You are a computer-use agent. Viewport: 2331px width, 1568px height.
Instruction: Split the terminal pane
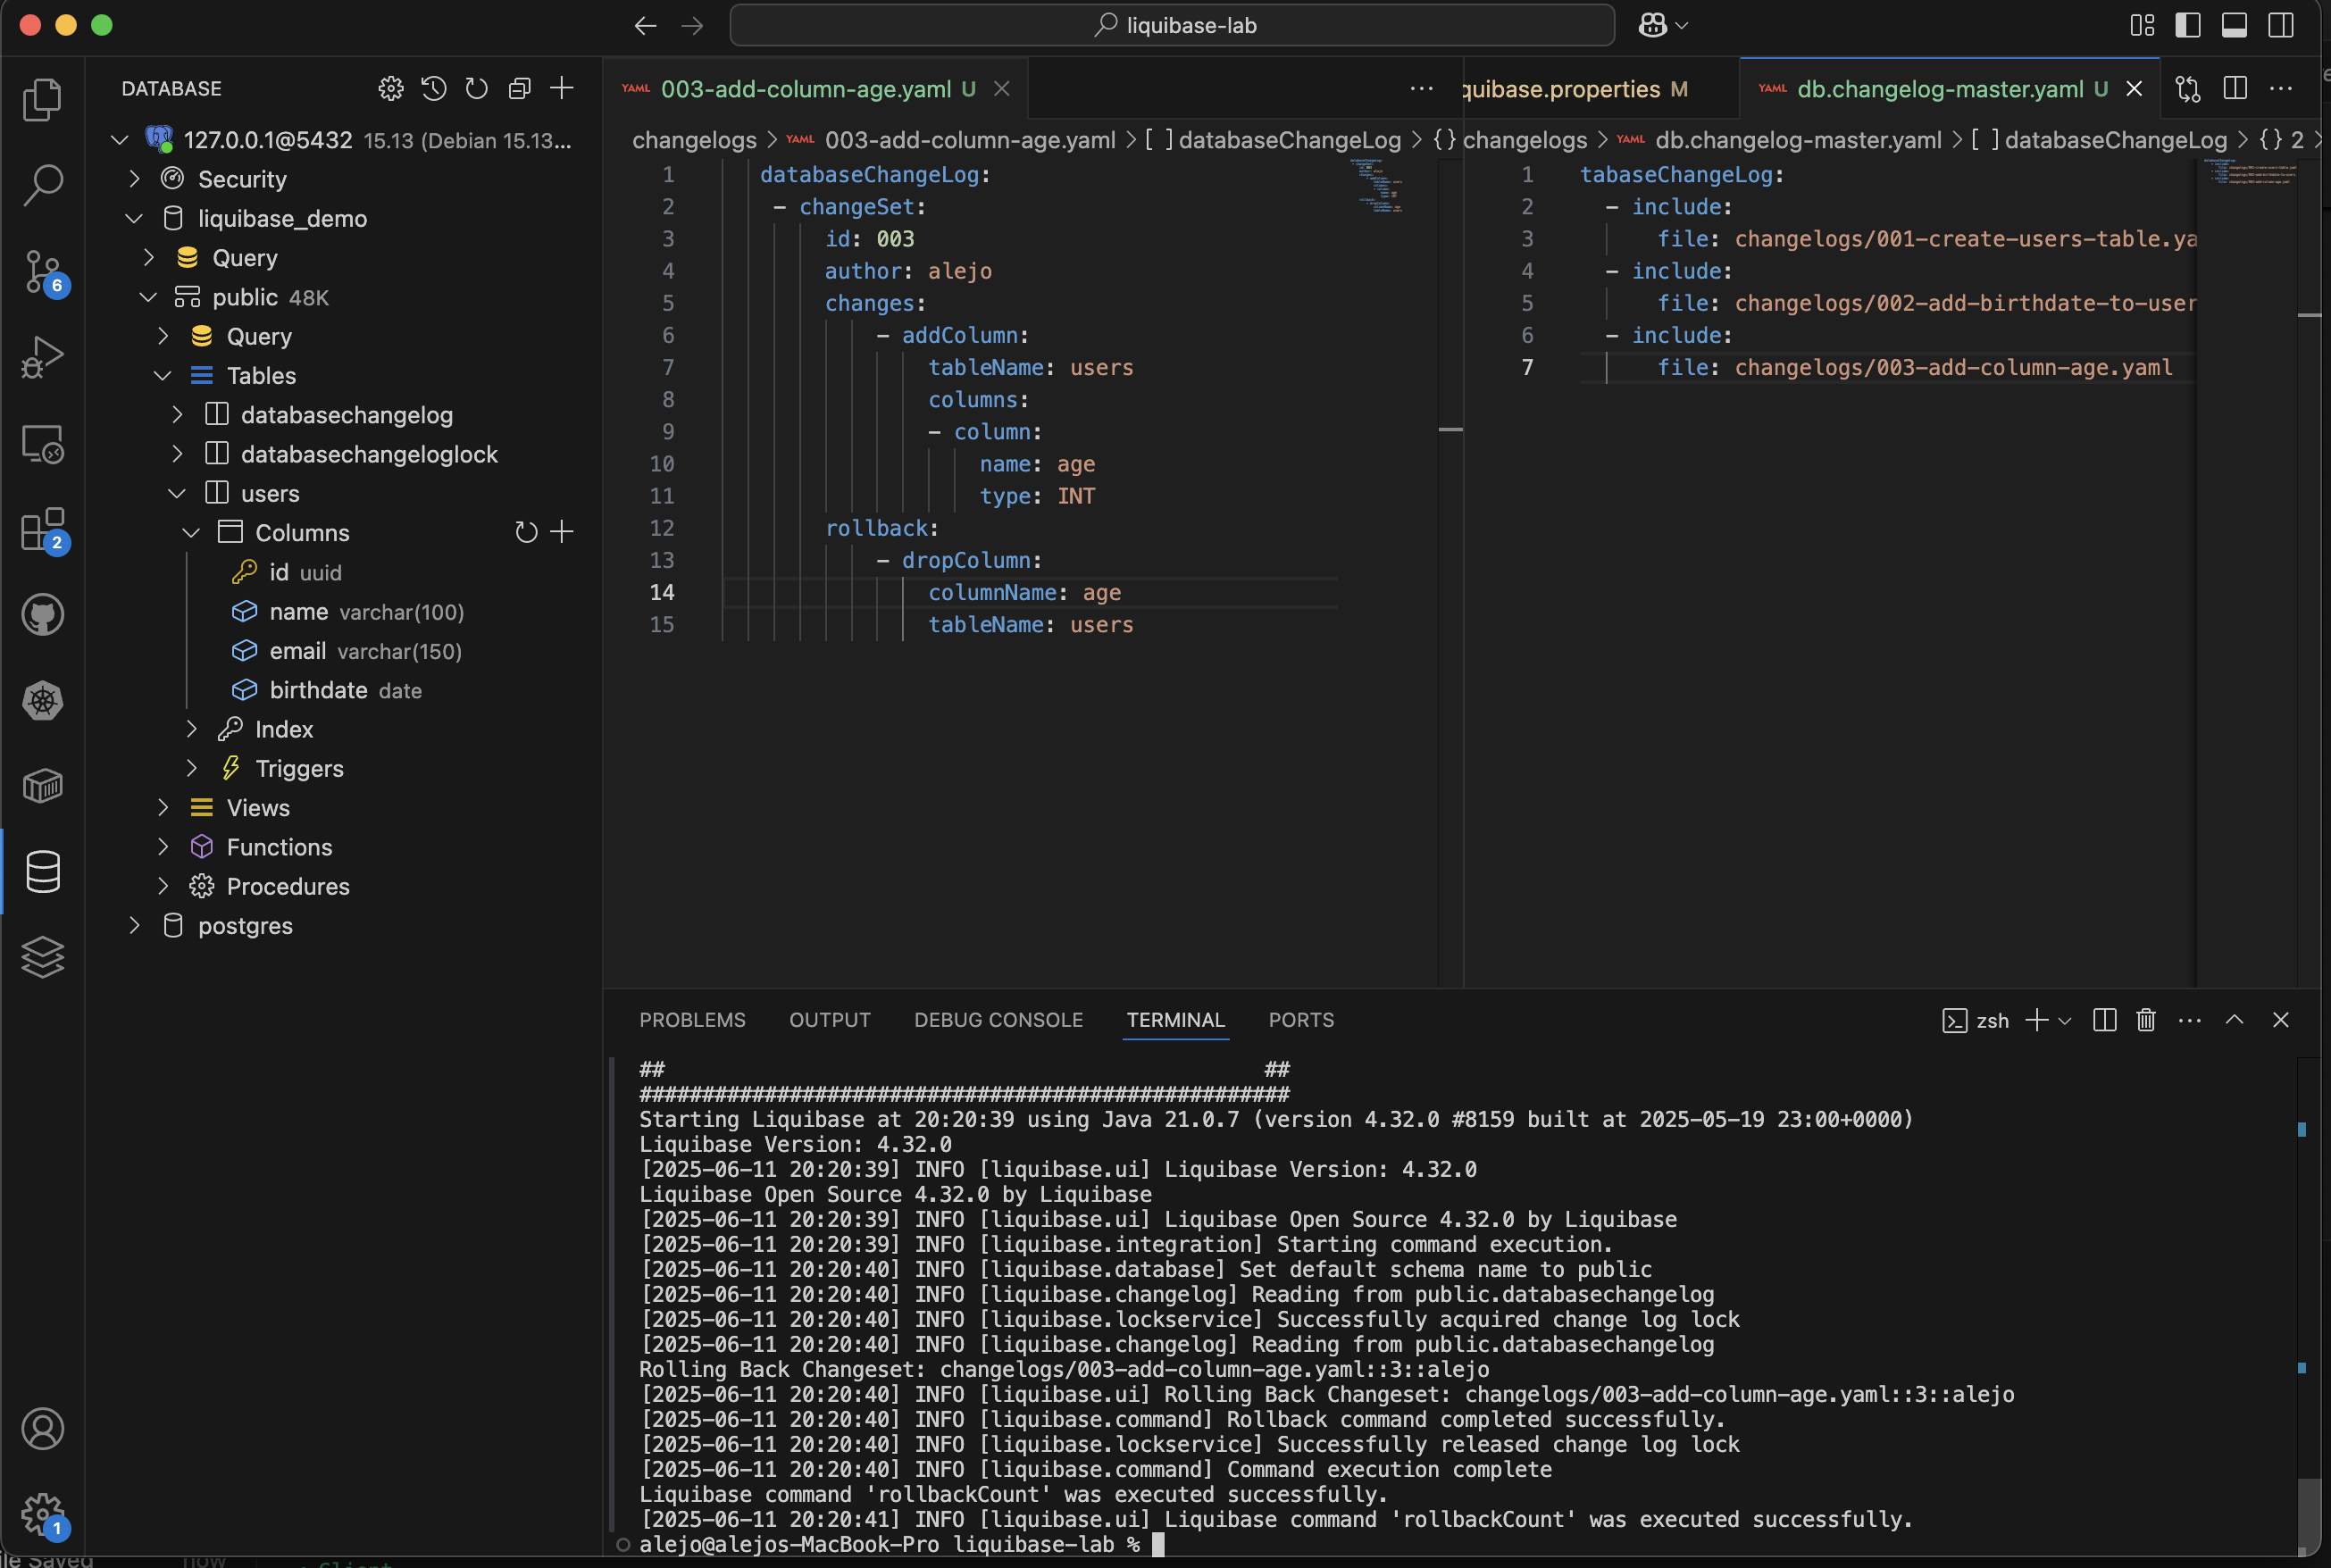point(2104,1020)
